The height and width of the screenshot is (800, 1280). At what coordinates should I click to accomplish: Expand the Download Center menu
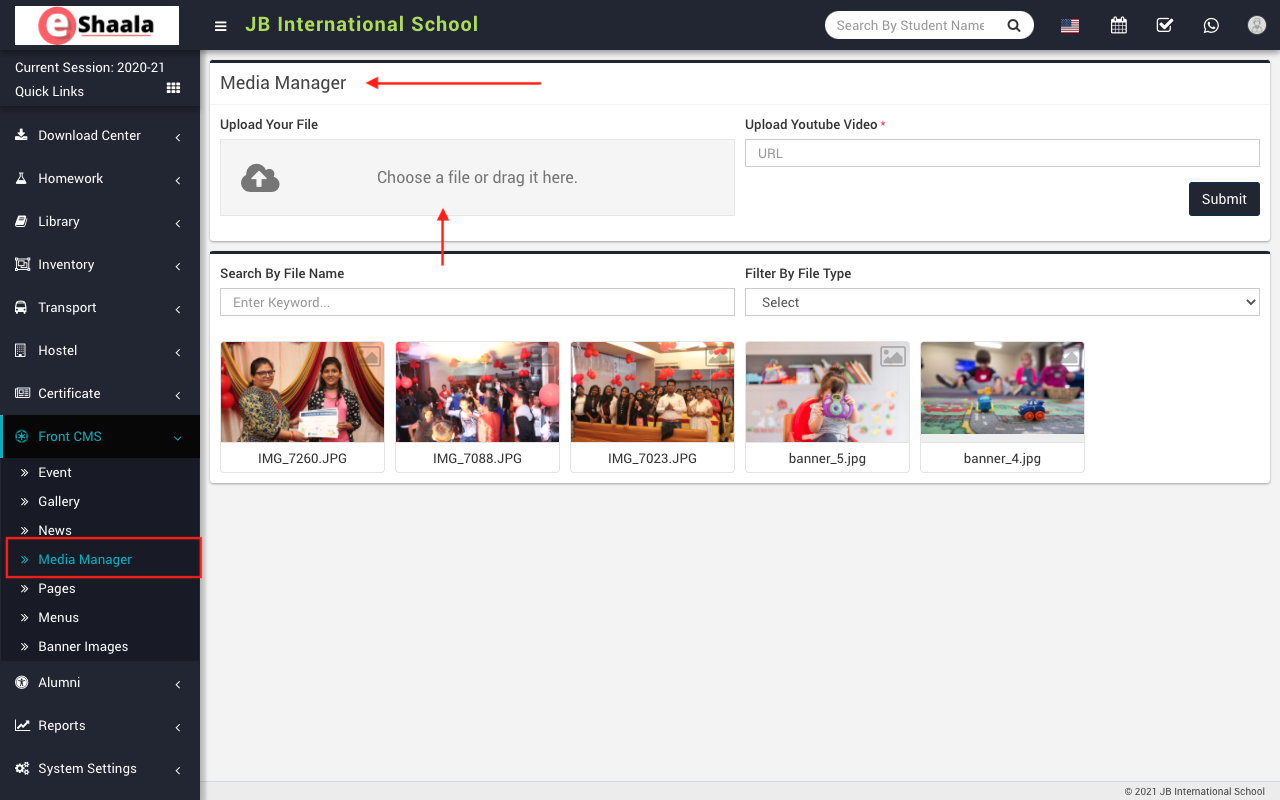99,136
